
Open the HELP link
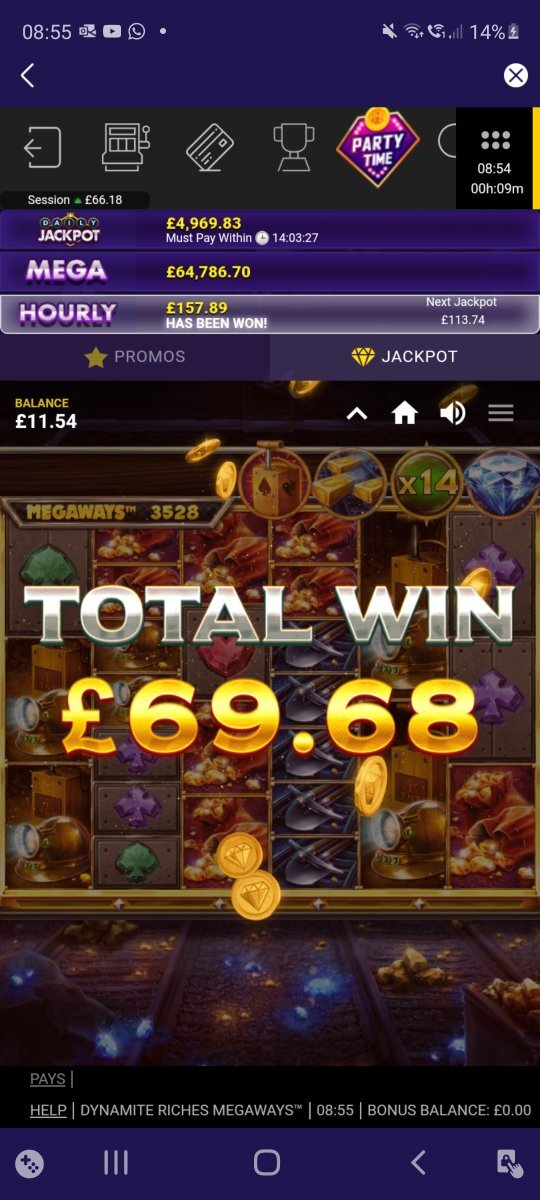[48, 1110]
